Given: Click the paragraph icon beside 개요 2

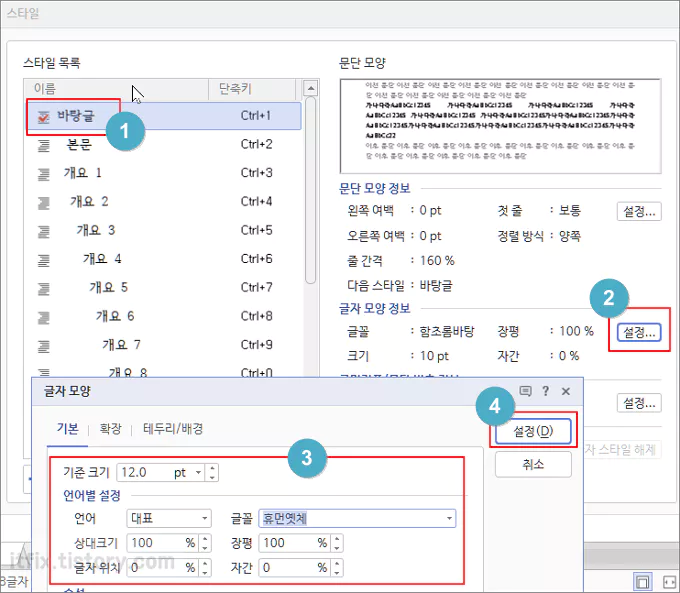Looking at the screenshot, I should 44,203.
